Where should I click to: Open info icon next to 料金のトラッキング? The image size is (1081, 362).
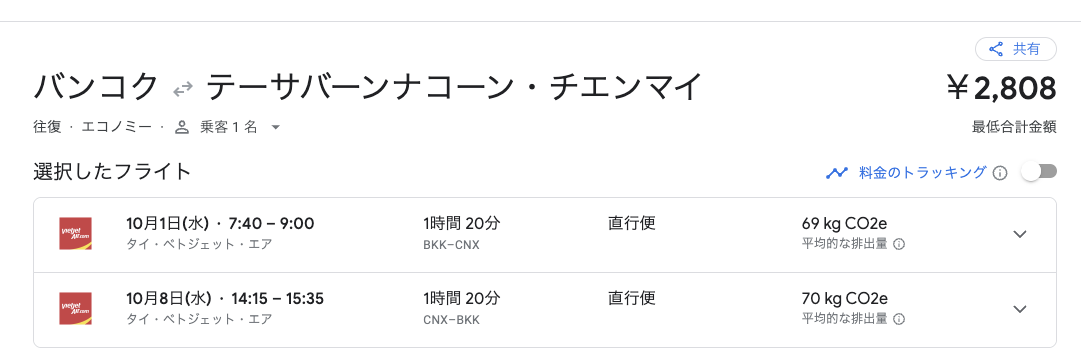[x=1000, y=172]
